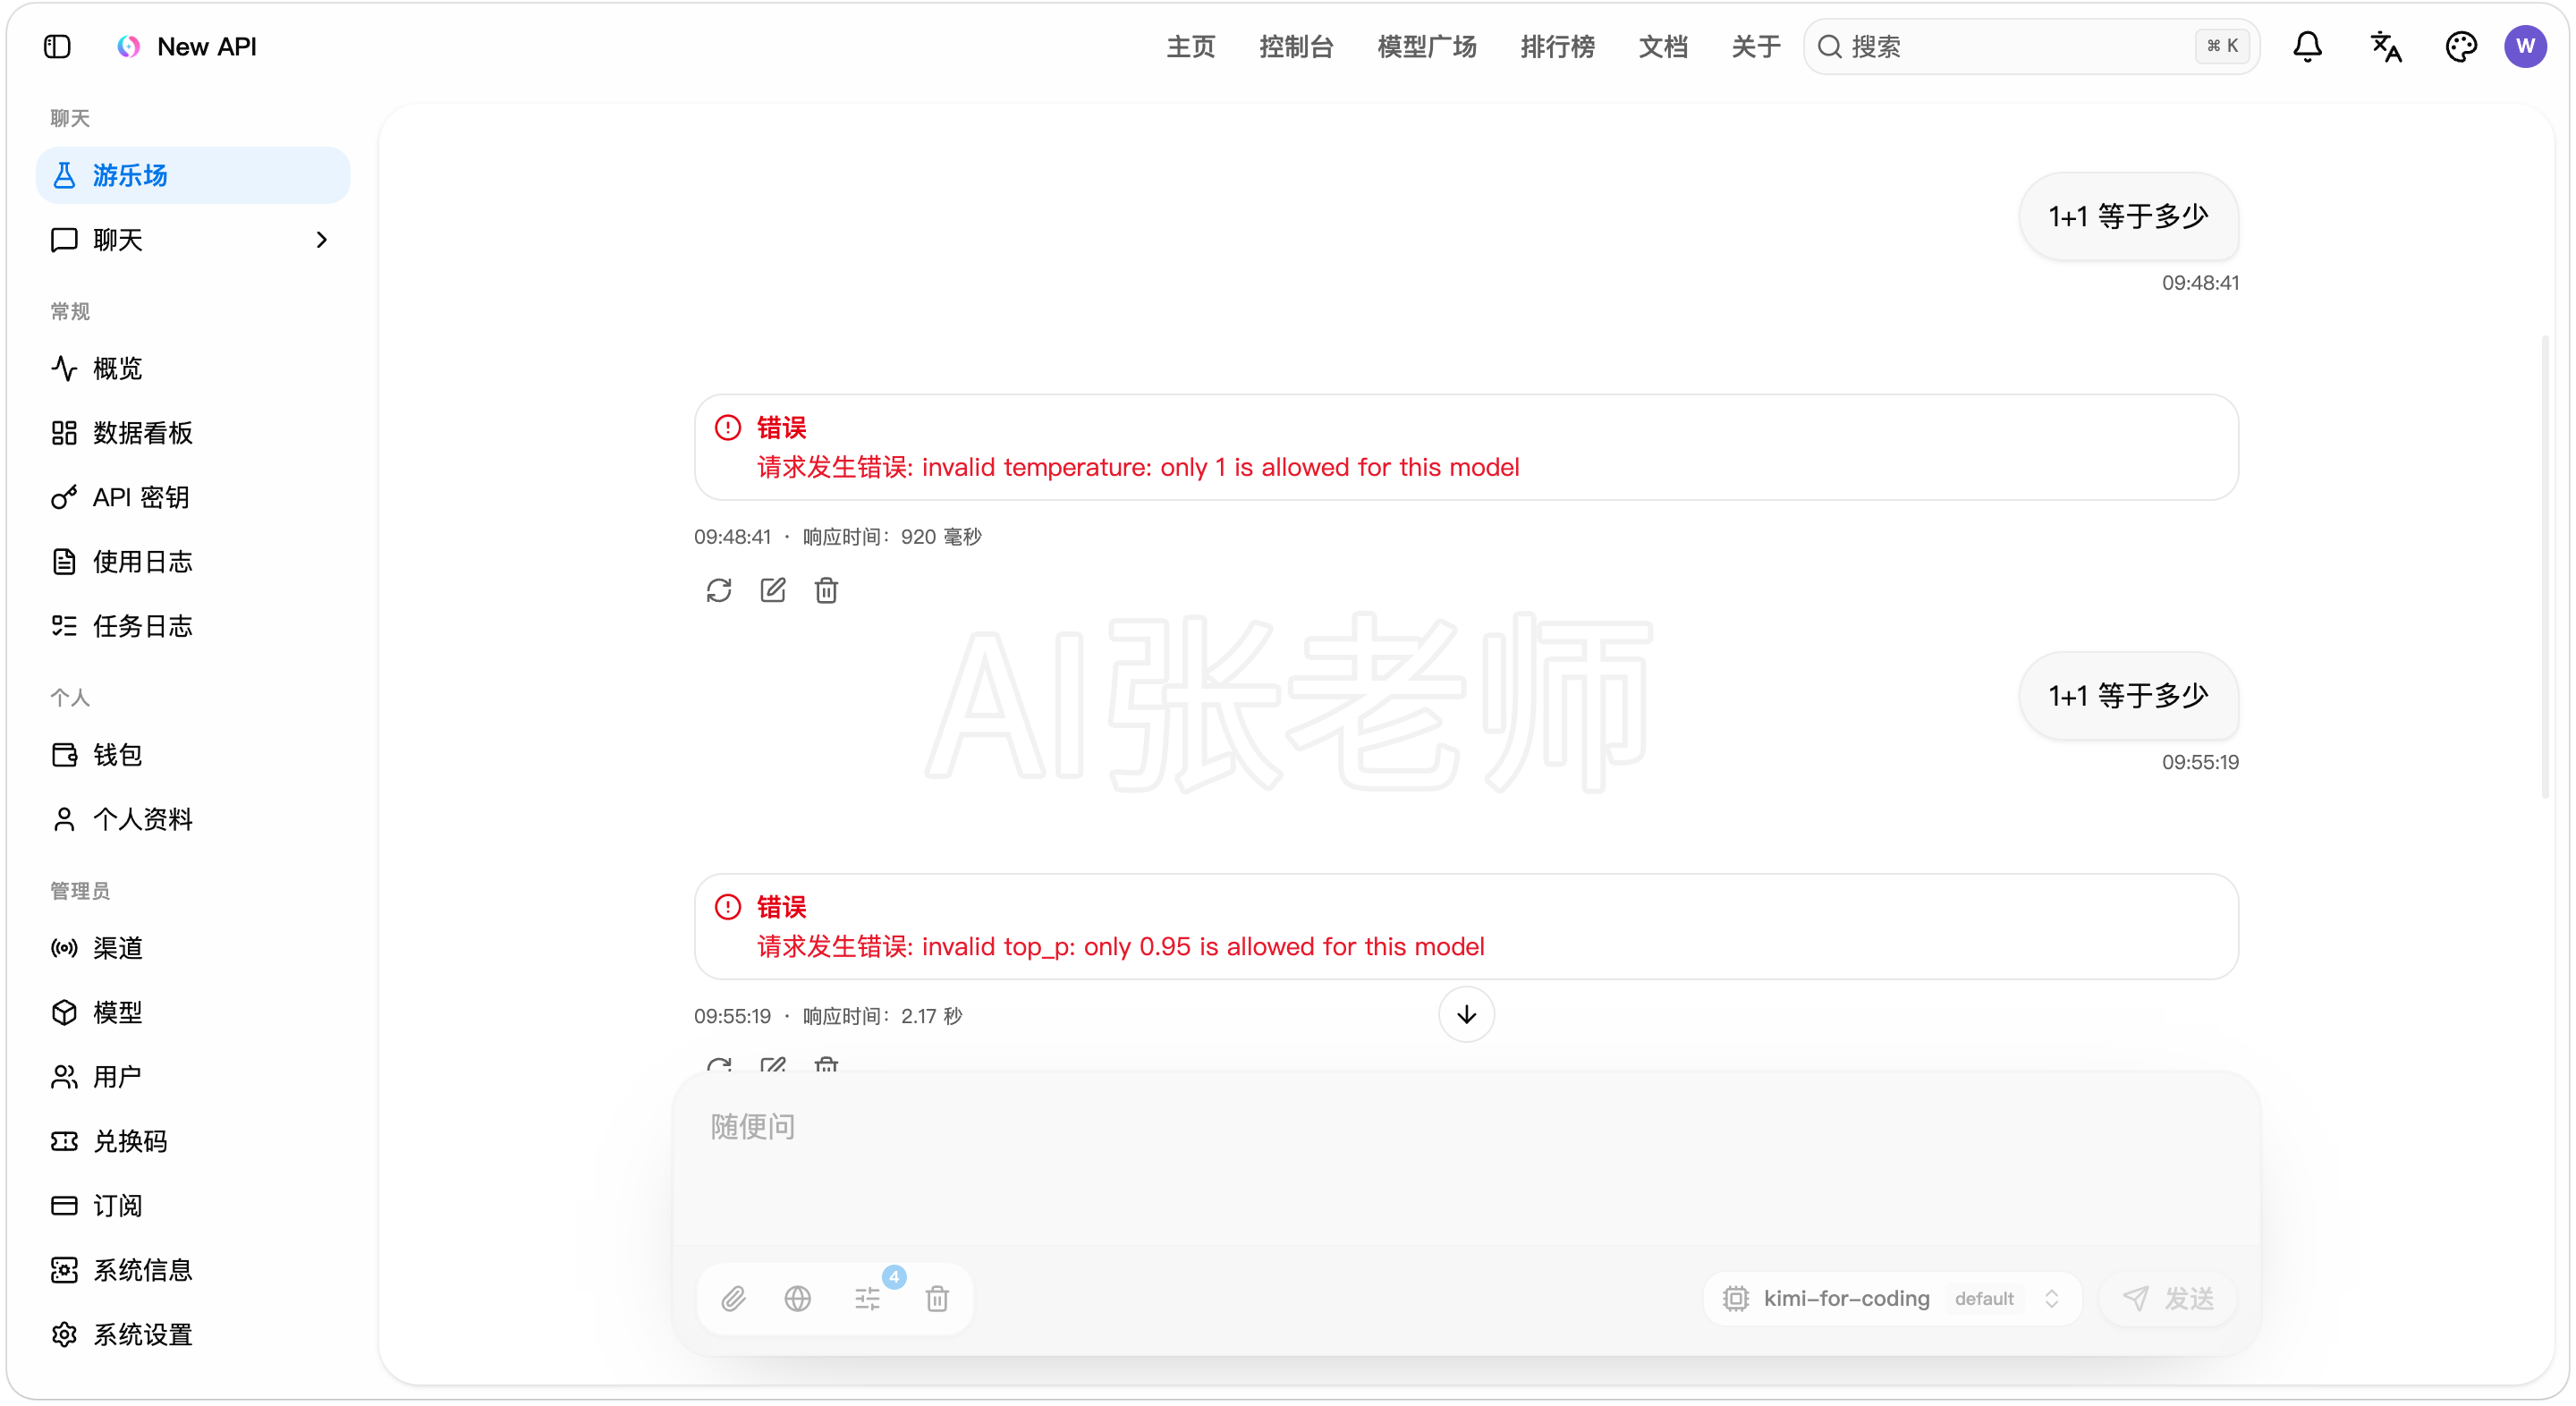The image size is (2576, 1406).
Task: Open 任务日志 task logs
Action: (193, 626)
